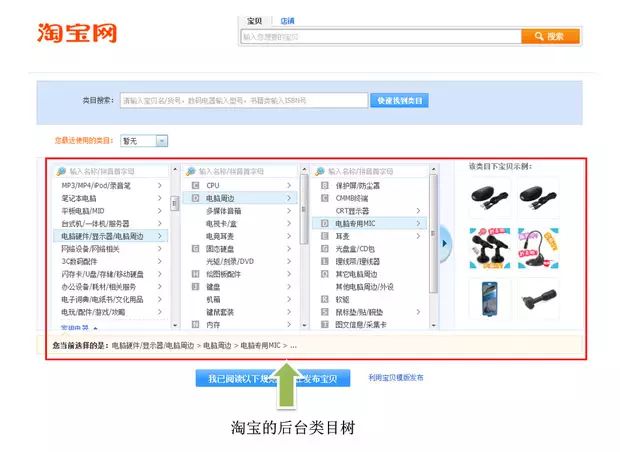620x452 pixels.
Task: Click the third column scrollbar up arrow
Action: (x=433, y=169)
